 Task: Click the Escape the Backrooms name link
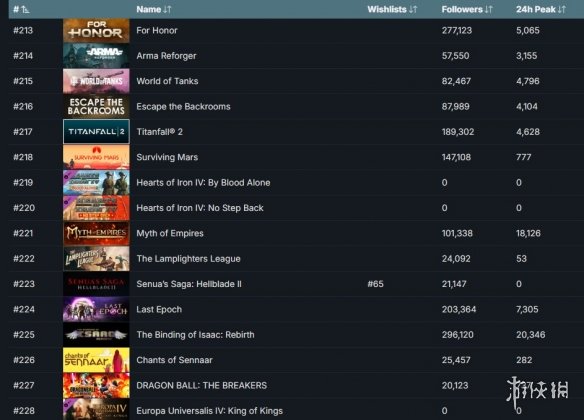pyautogui.click(x=183, y=106)
